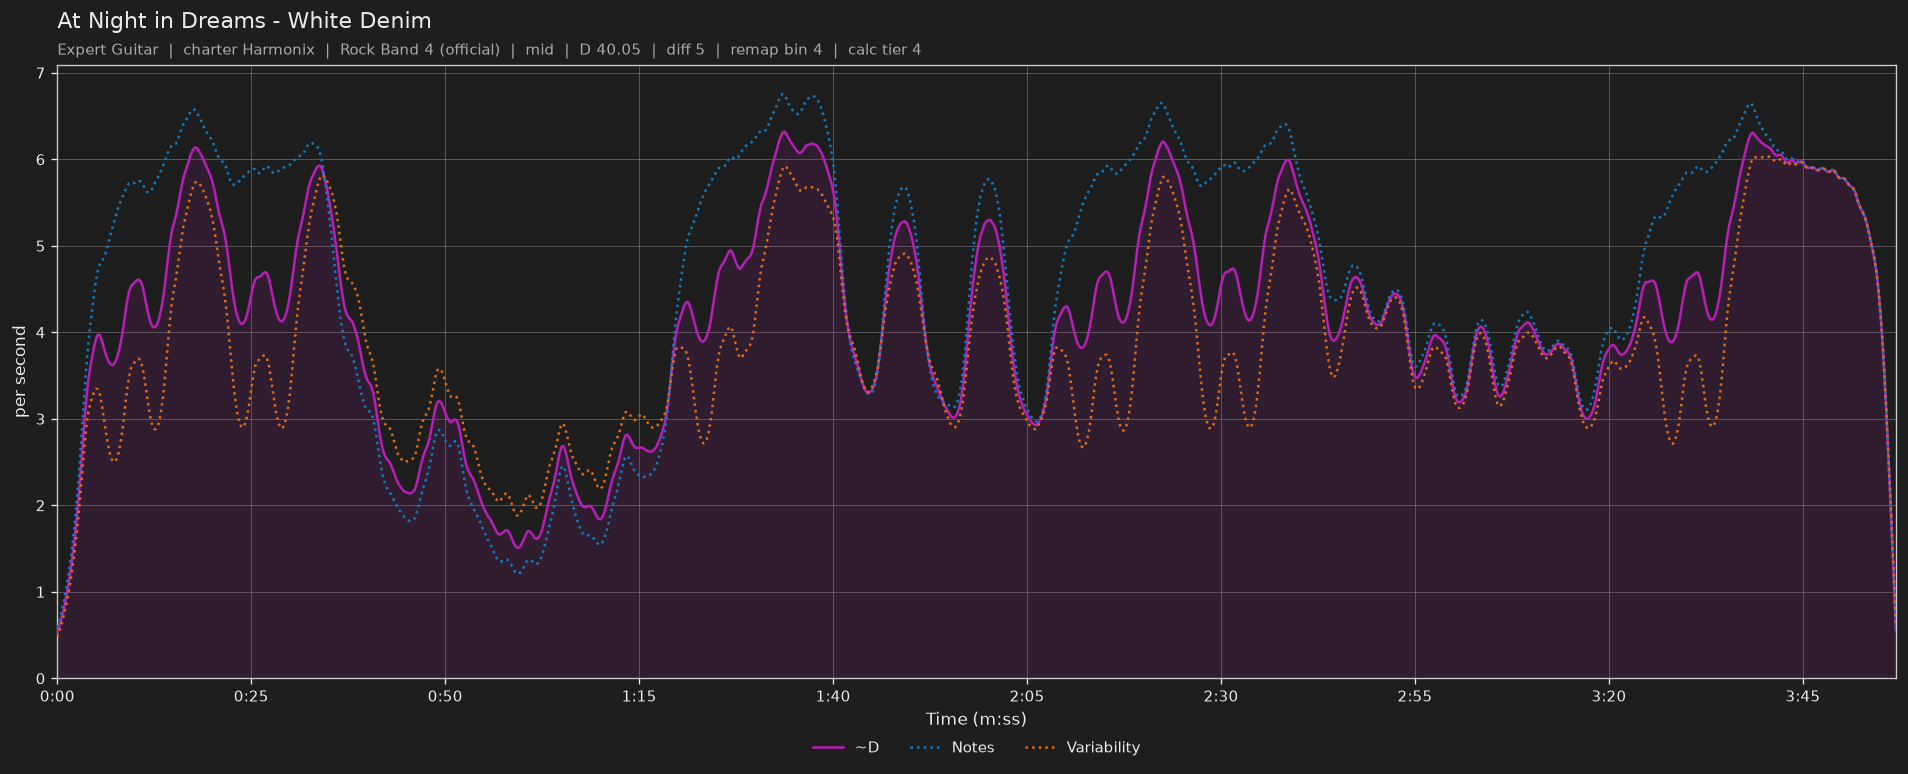Click the y-axis tick label 1

(40, 592)
